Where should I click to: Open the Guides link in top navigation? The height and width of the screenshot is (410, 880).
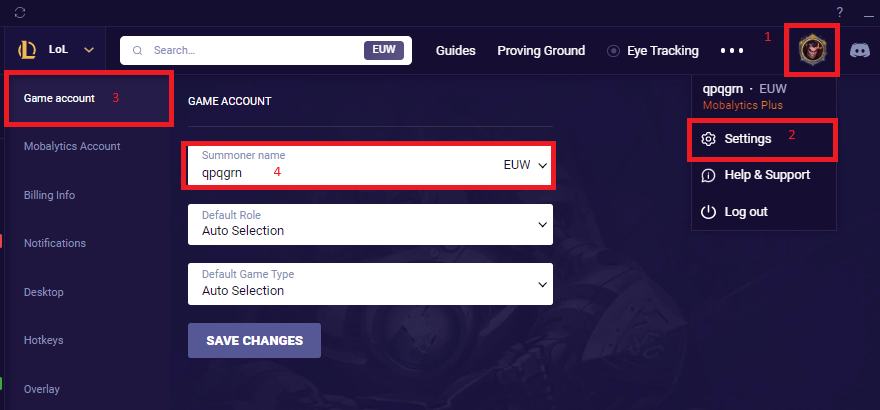click(455, 51)
